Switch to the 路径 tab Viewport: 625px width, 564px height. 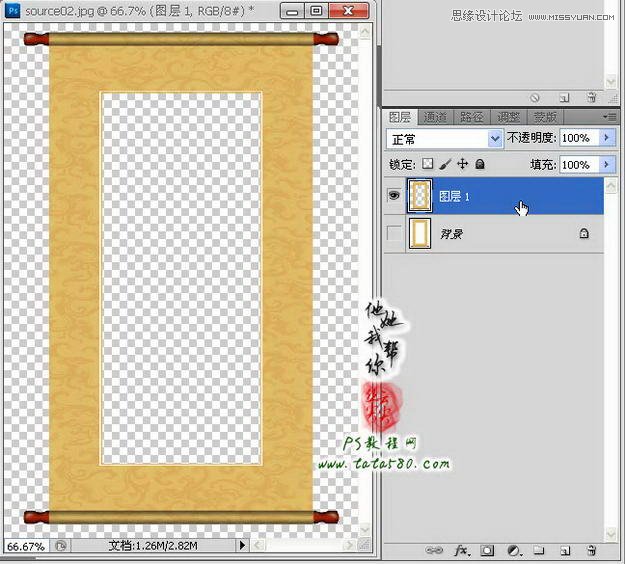click(472, 117)
